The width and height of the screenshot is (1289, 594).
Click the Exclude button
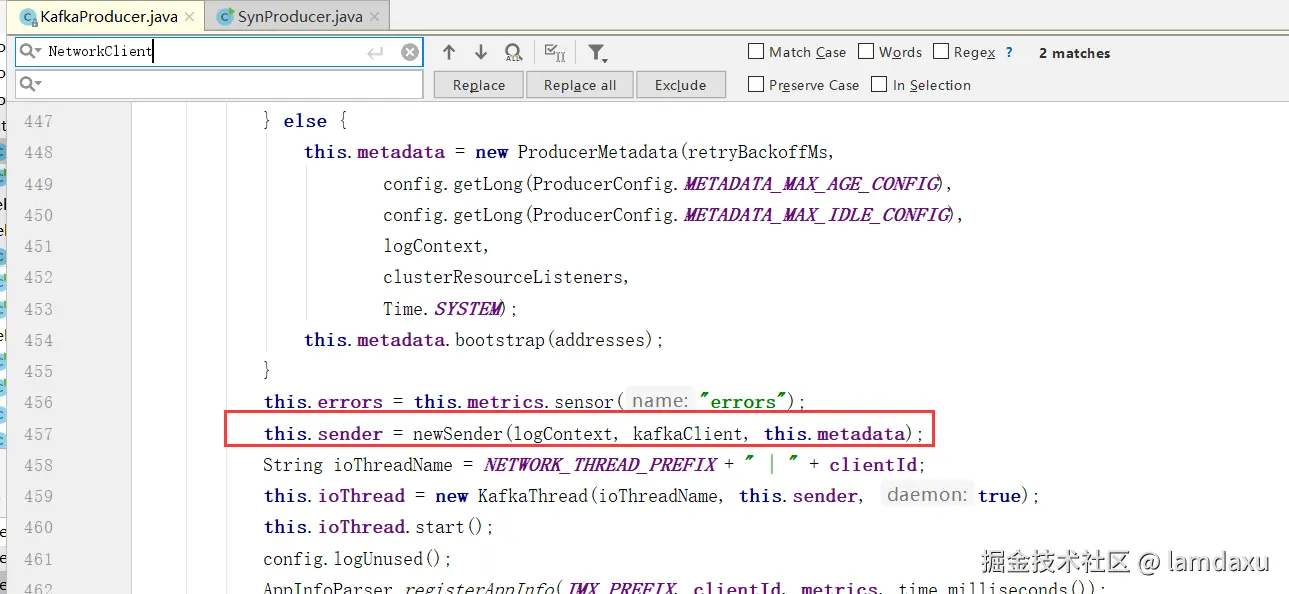(681, 85)
